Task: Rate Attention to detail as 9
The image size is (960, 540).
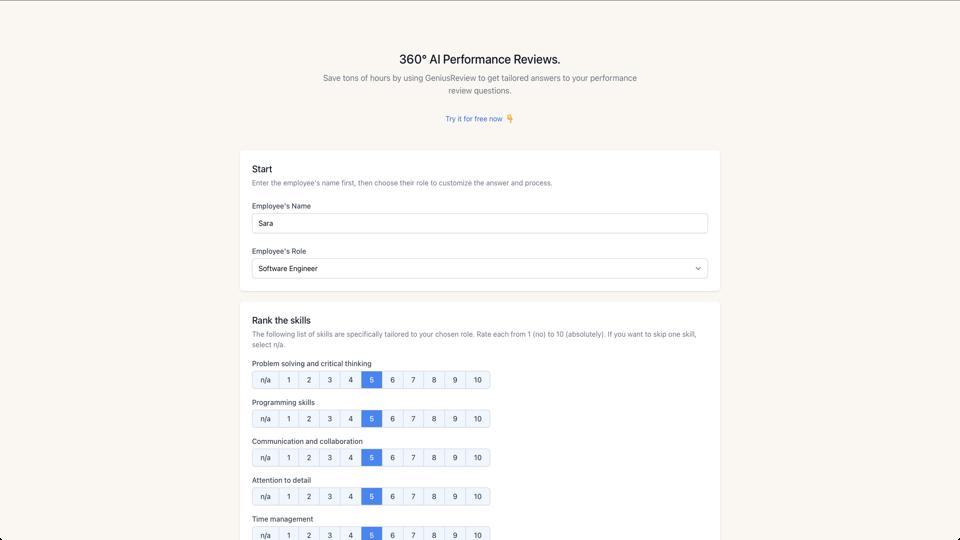Action: point(455,497)
